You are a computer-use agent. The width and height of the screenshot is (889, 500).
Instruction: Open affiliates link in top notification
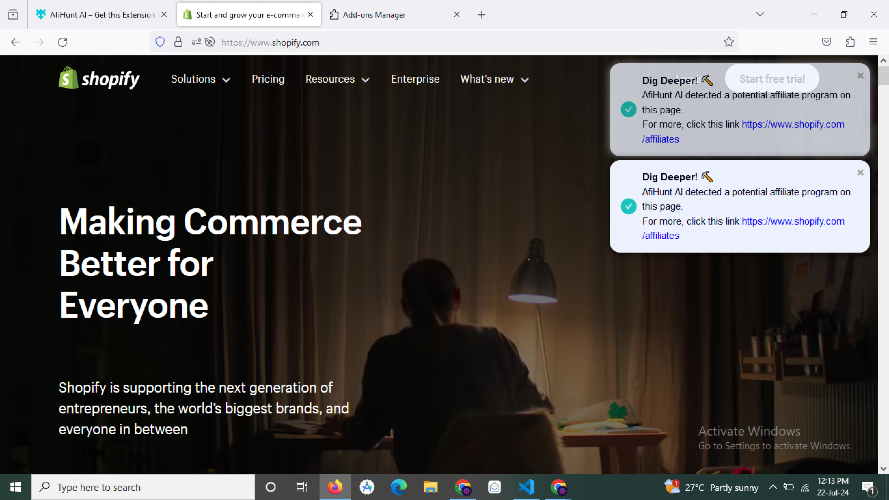[743, 132]
